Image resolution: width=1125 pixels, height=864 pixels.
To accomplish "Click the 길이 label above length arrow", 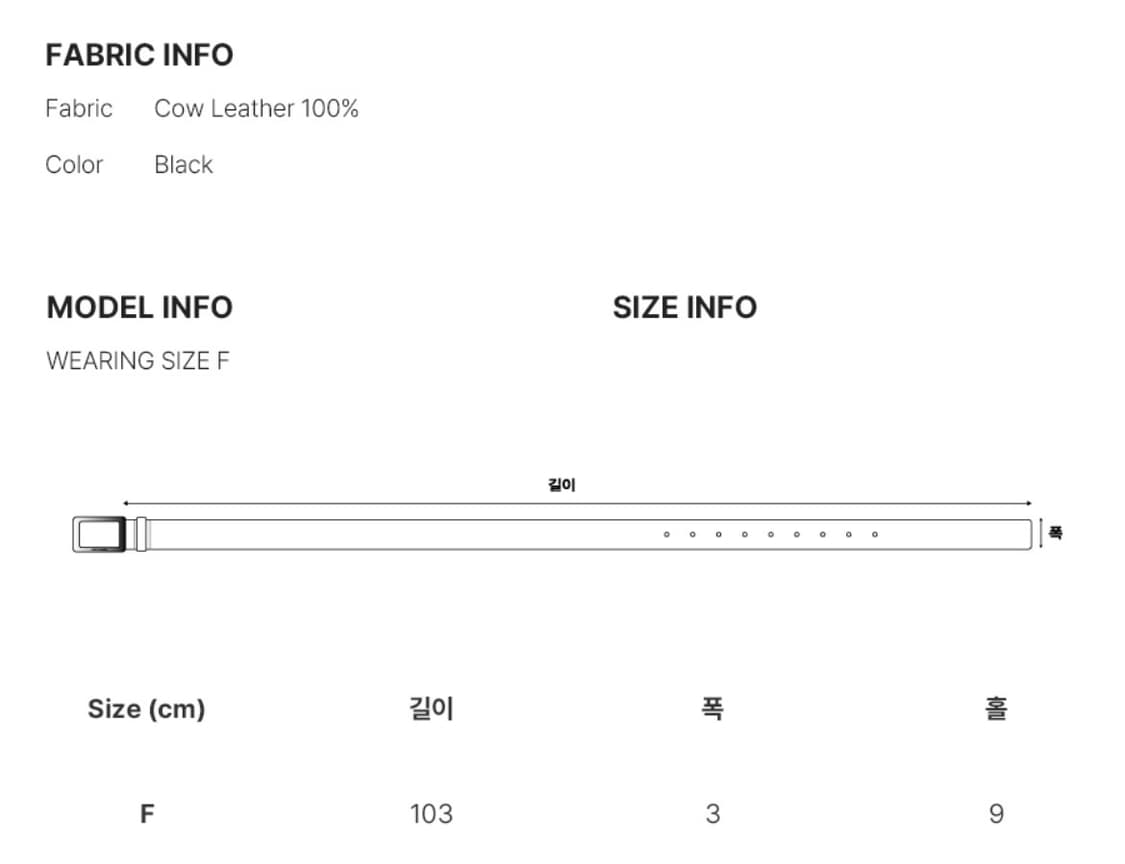I will (562, 485).
